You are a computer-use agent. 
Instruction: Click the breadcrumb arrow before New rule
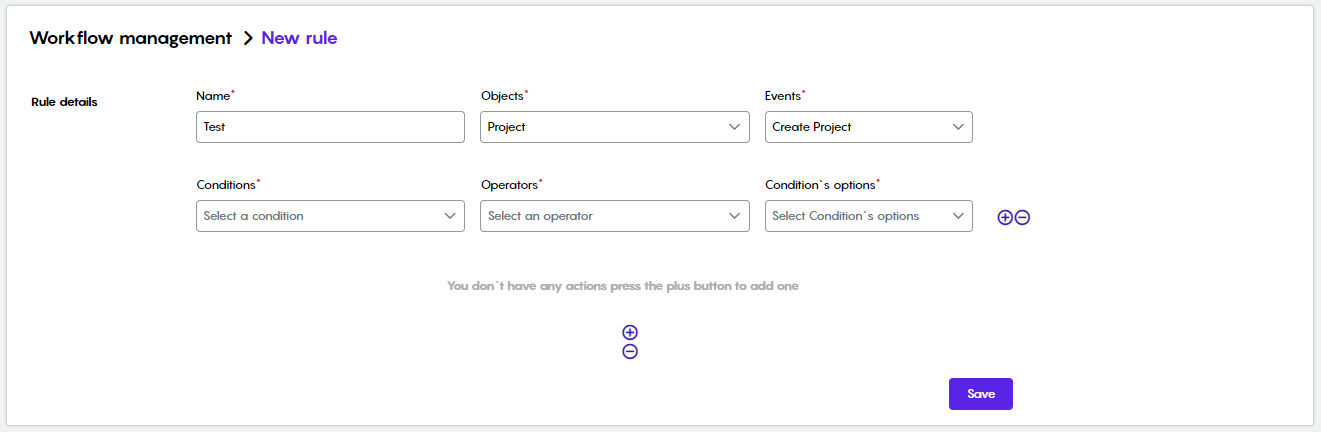coord(248,39)
